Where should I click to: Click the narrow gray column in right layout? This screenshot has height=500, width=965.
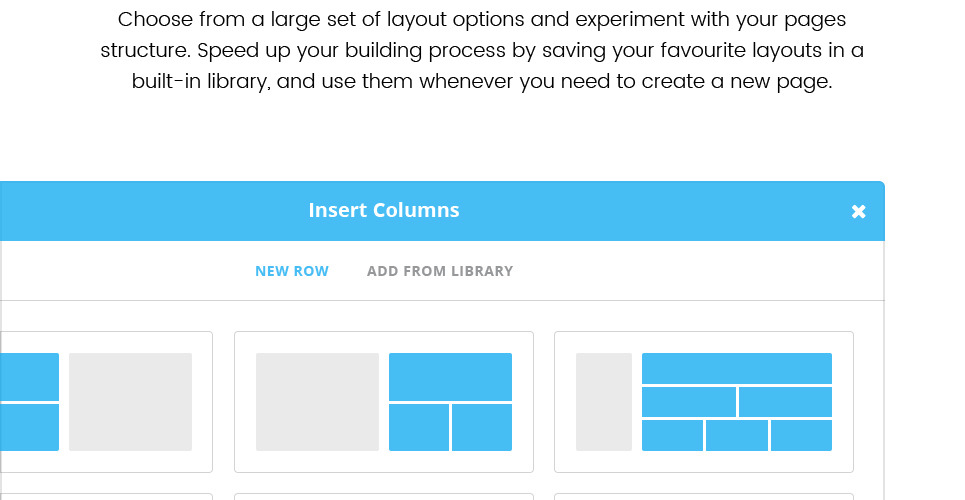604,402
